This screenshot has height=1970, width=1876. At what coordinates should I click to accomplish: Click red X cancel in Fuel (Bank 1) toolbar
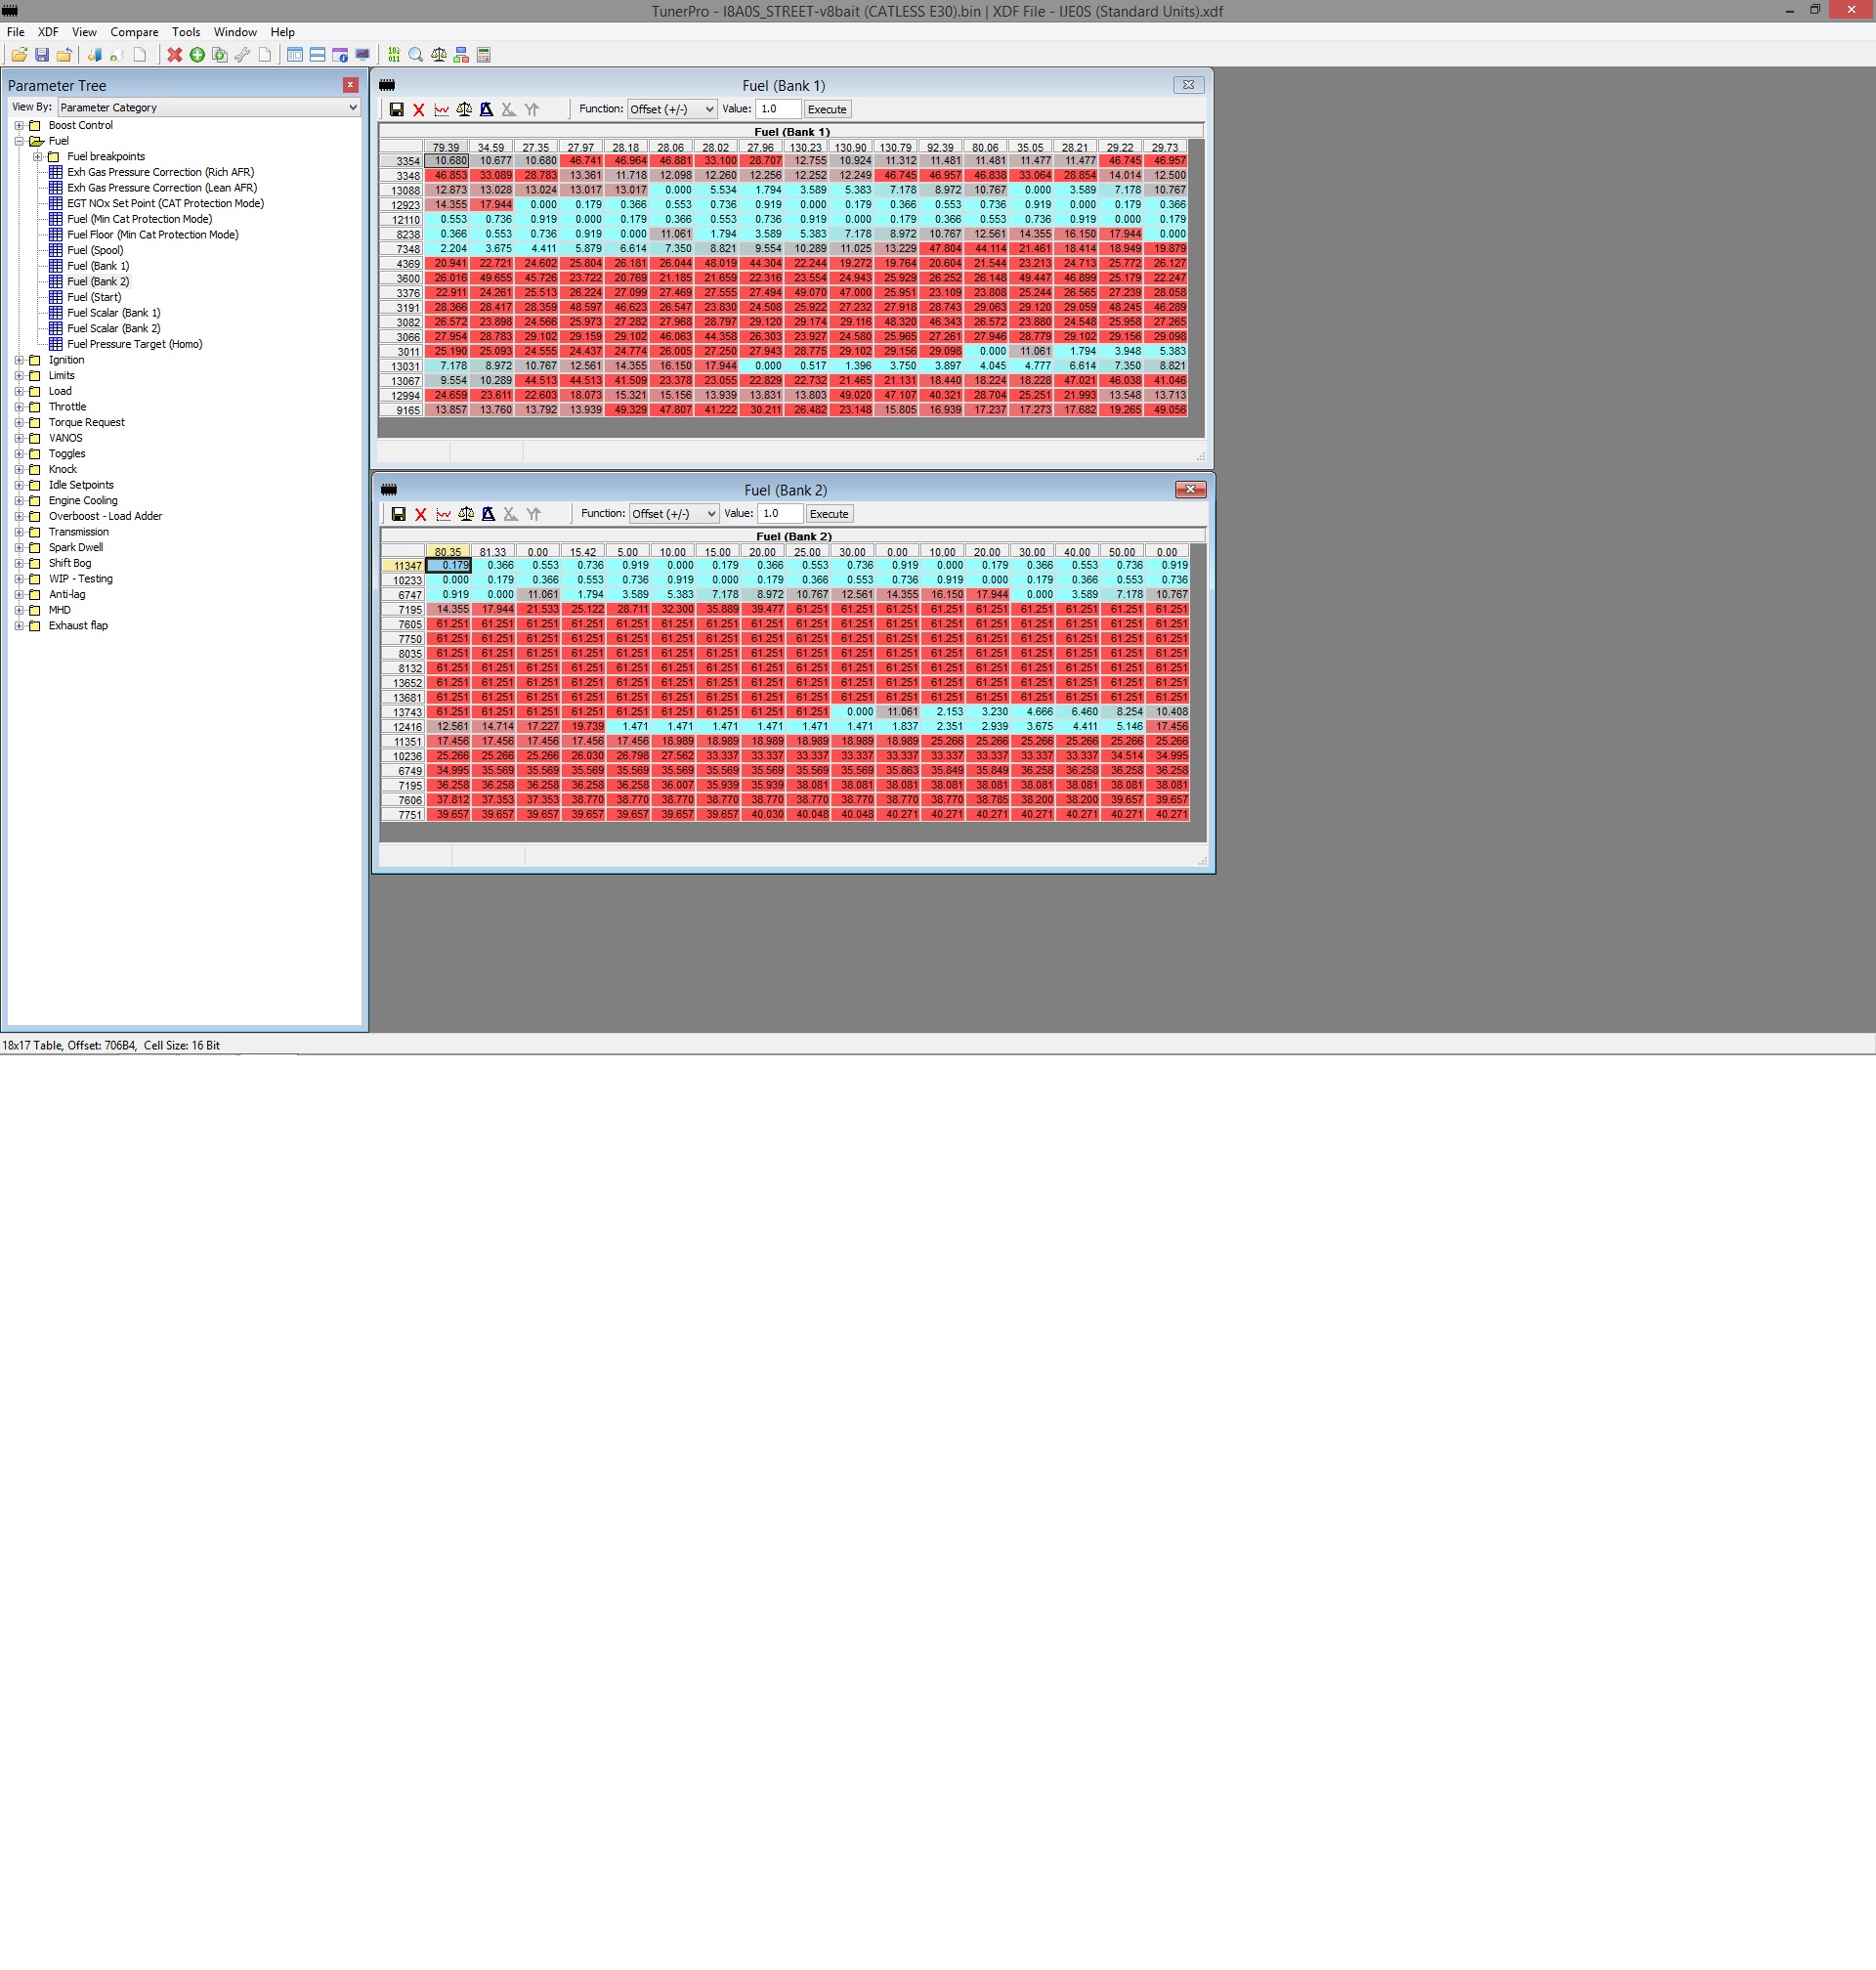tap(419, 110)
